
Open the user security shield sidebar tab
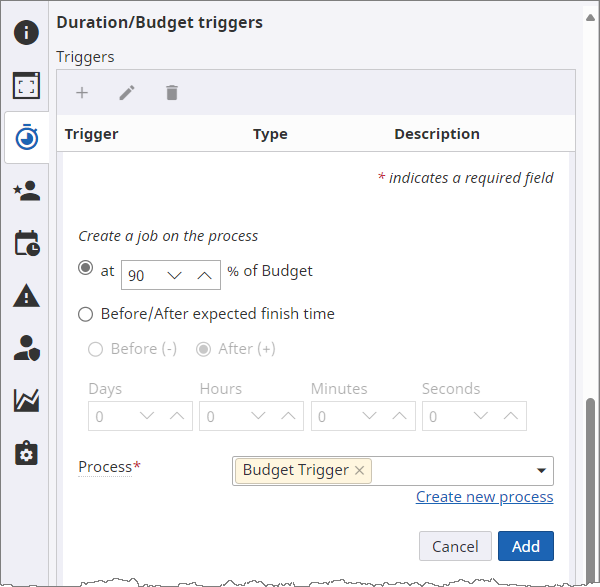click(x=26, y=348)
